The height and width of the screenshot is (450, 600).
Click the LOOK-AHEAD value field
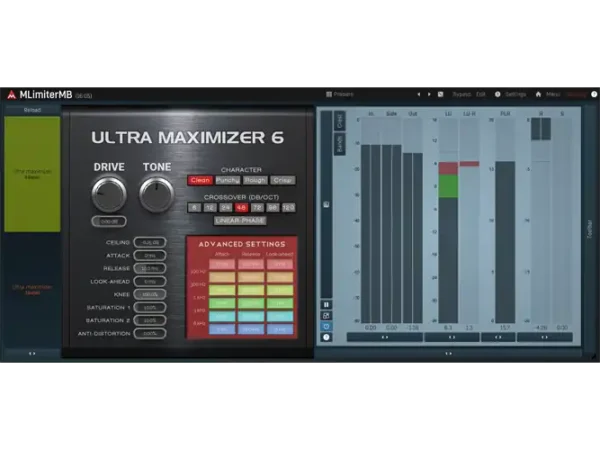pyautogui.click(x=150, y=282)
